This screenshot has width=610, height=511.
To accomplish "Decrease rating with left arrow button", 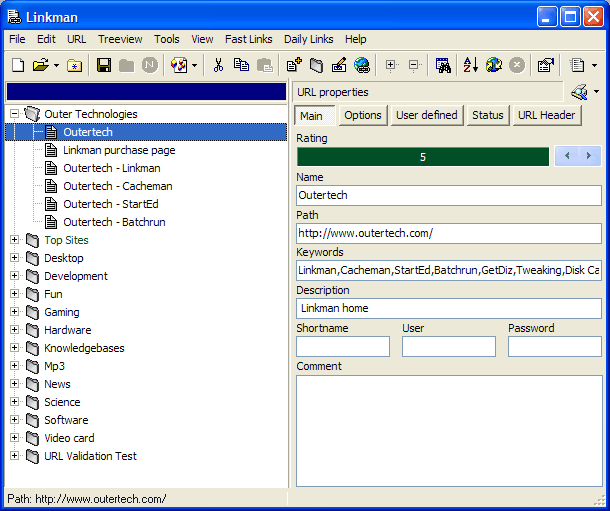I will coord(567,156).
